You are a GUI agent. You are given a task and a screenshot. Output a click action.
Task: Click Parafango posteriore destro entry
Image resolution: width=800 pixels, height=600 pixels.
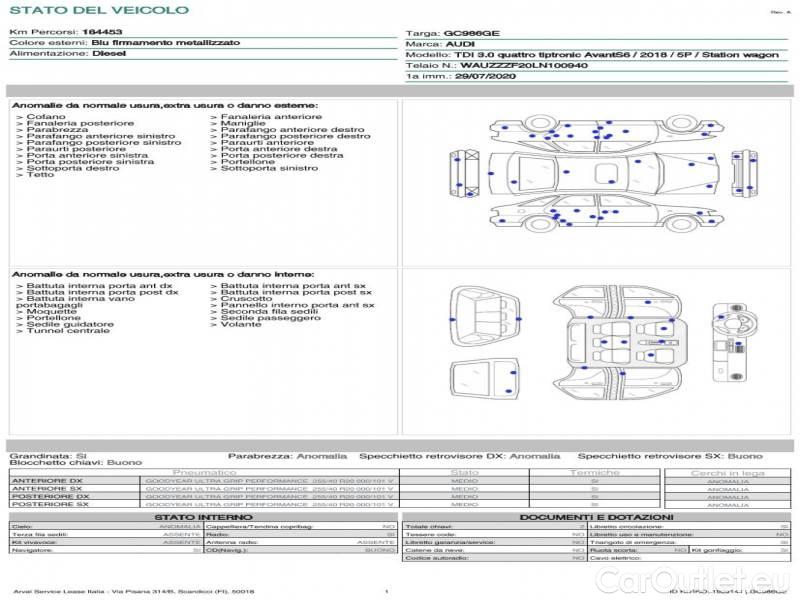tap(295, 136)
